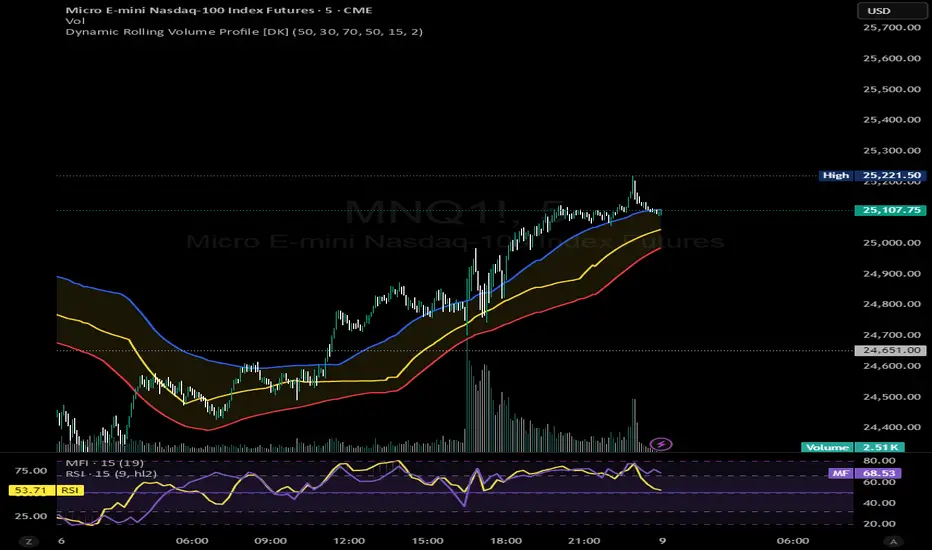Click 25,000.00 on the price axis
Image resolution: width=932 pixels, height=550 pixels.
pyautogui.click(x=892, y=243)
